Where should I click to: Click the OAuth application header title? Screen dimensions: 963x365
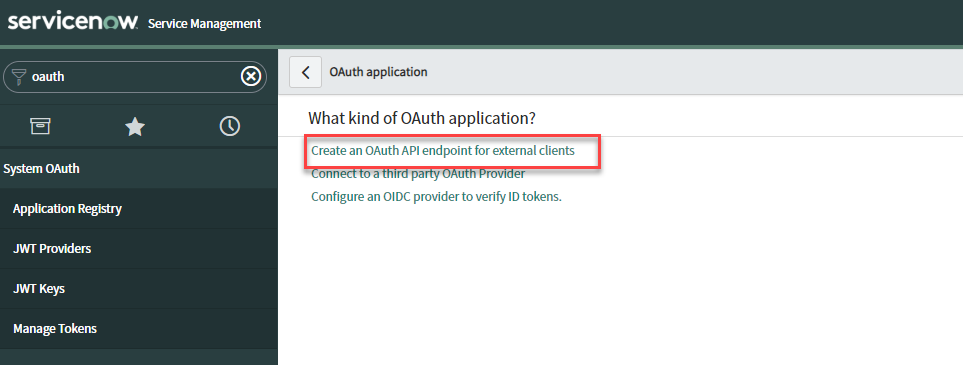pos(378,72)
